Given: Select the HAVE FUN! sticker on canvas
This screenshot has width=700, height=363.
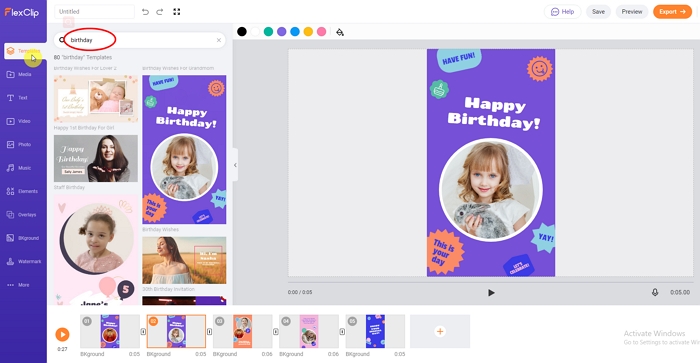Looking at the screenshot, I should coord(459,59).
